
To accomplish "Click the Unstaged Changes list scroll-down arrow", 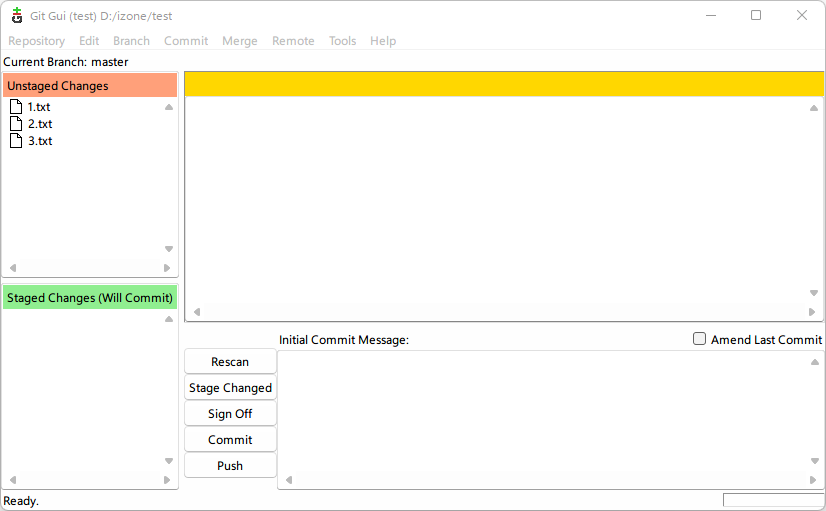I will (169, 249).
